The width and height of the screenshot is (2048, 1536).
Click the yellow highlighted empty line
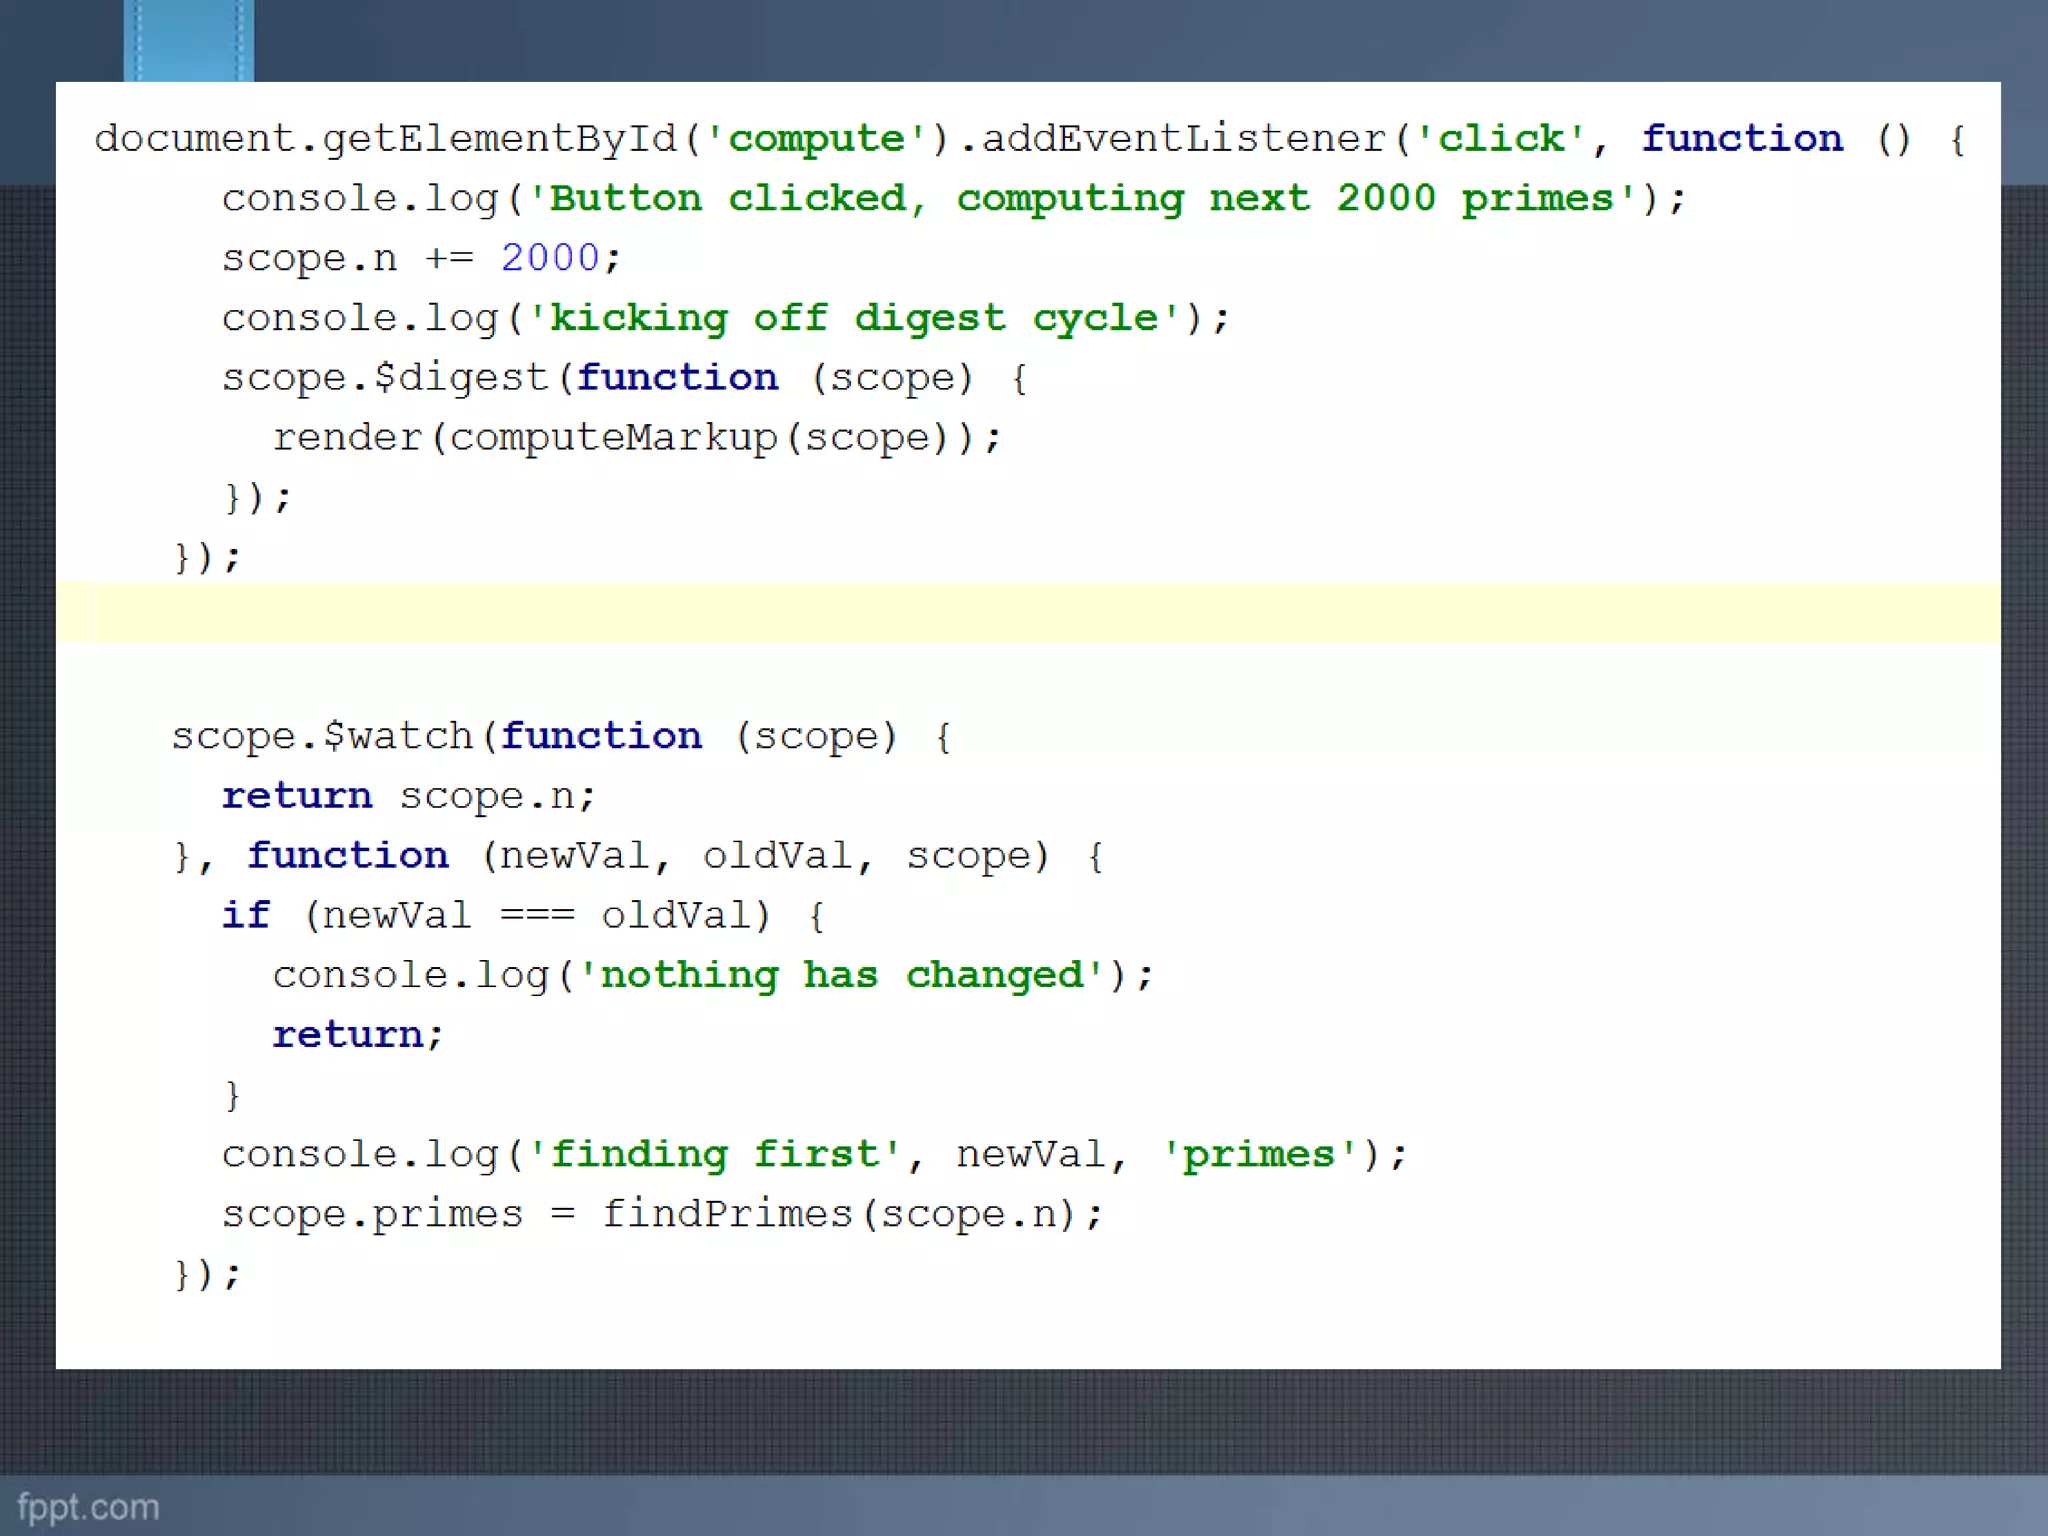[x=1028, y=613]
